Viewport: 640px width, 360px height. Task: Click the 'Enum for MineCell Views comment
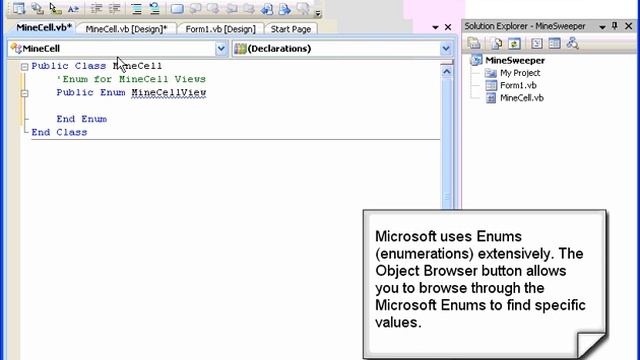pyautogui.click(x=131, y=79)
